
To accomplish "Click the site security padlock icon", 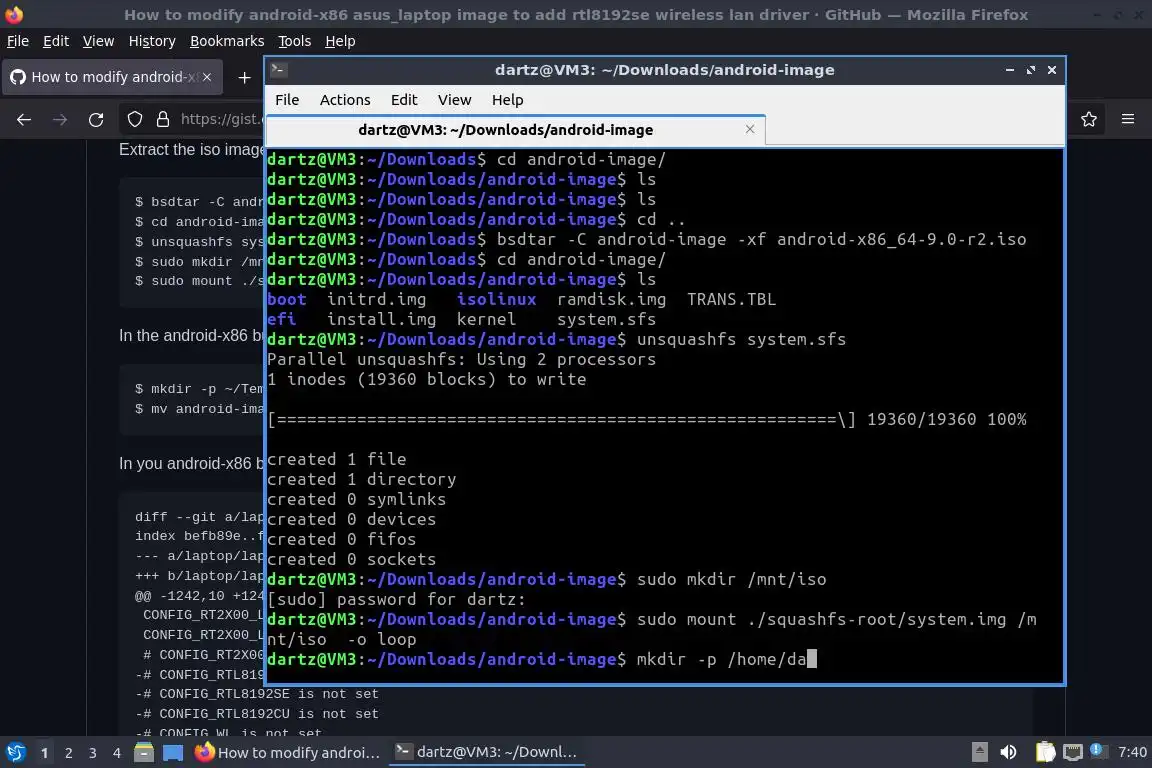I will tap(163, 119).
